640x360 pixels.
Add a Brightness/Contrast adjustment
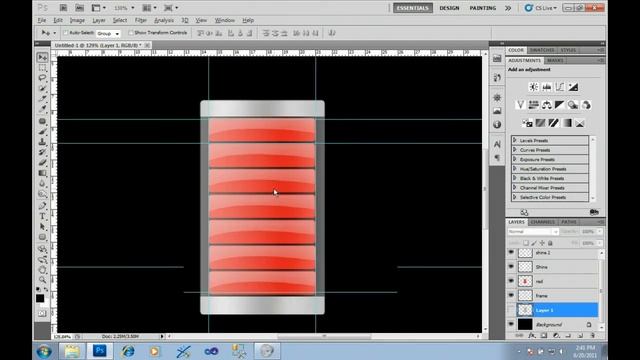pos(533,87)
